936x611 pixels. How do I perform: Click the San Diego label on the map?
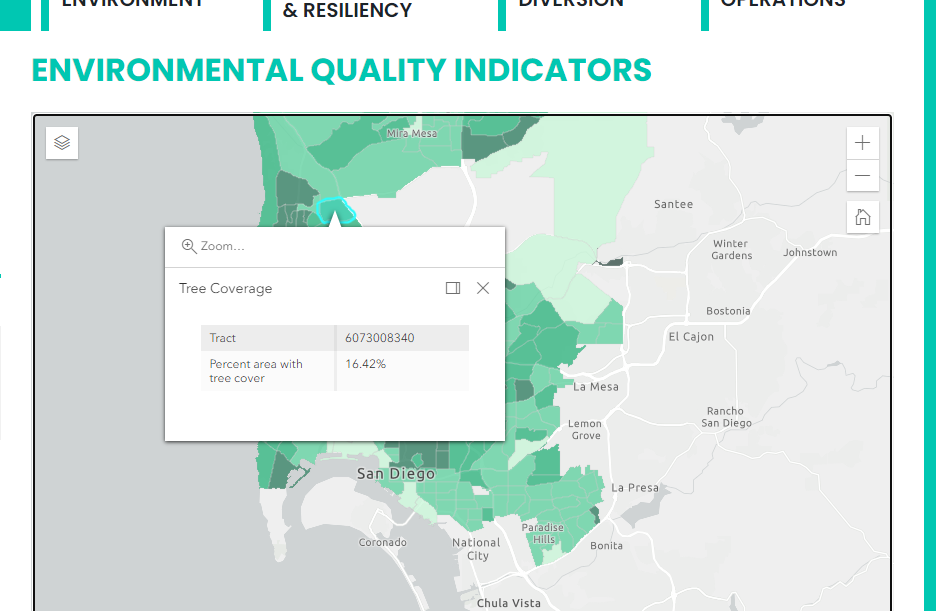tap(395, 473)
